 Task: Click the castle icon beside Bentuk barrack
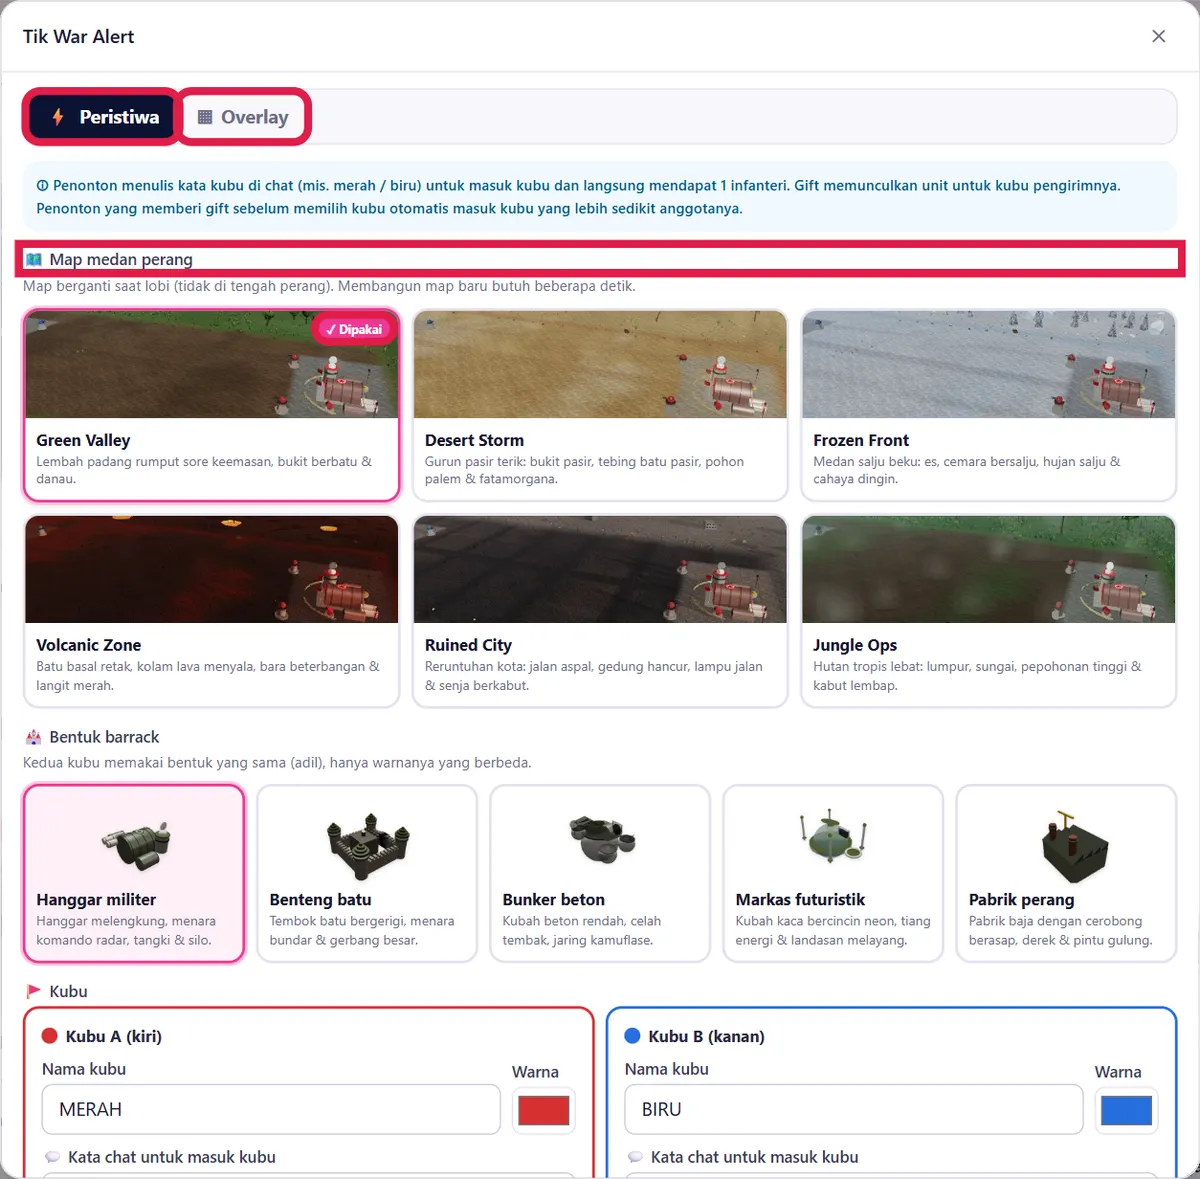coord(34,737)
